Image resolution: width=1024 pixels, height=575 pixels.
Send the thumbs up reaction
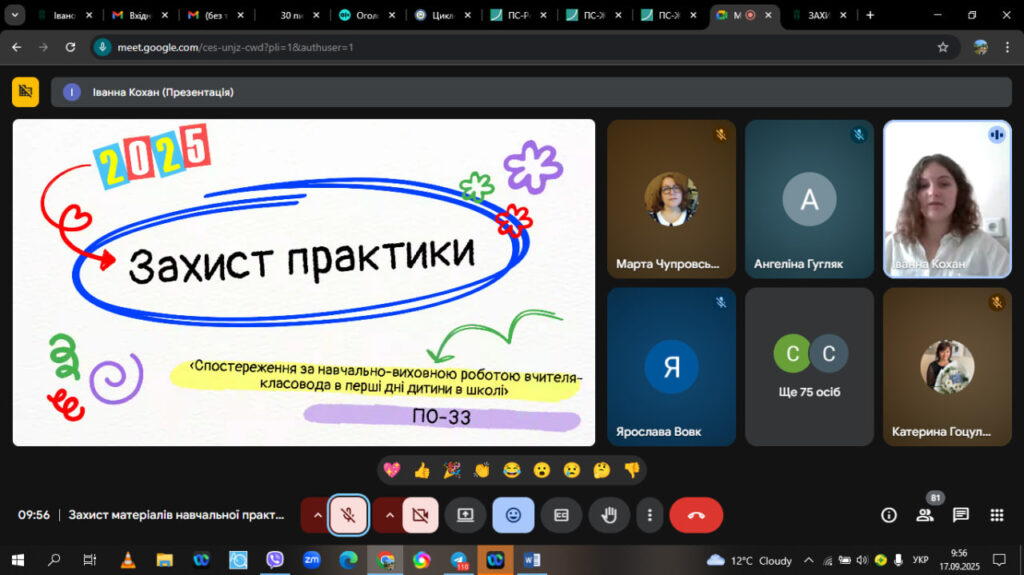point(422,470)
